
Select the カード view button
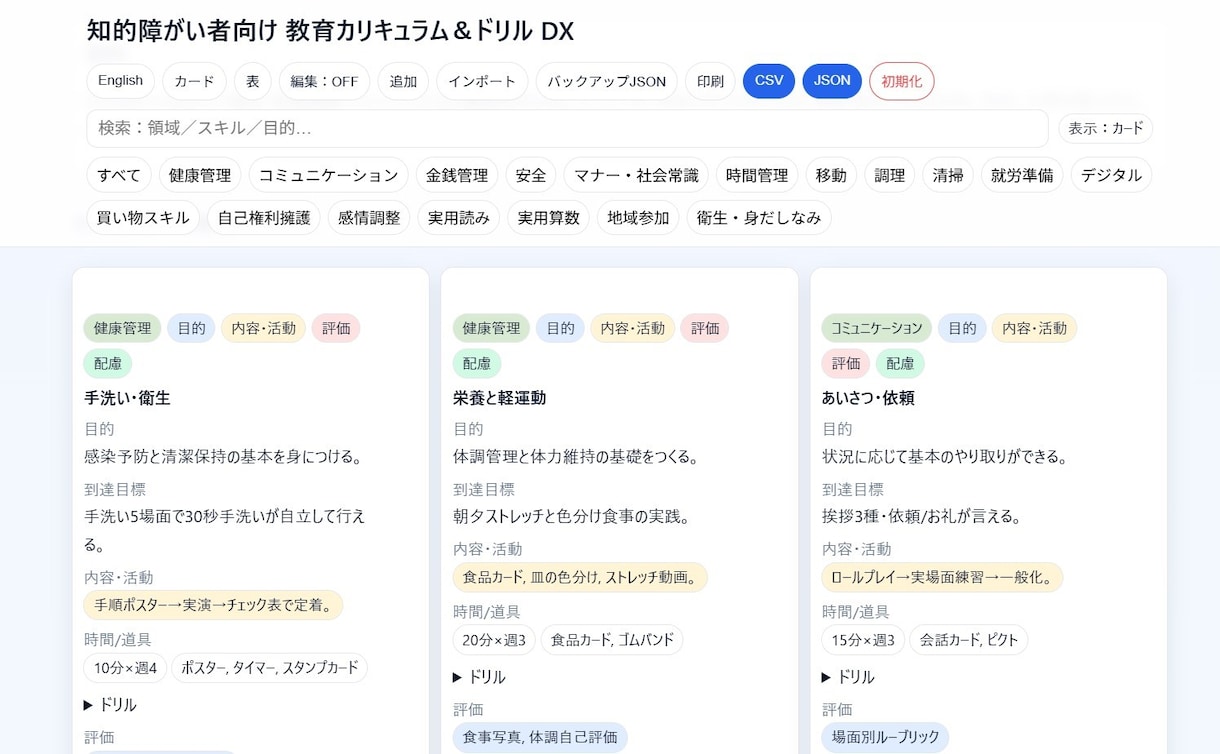pyautogui.click(x=194, y=81)
